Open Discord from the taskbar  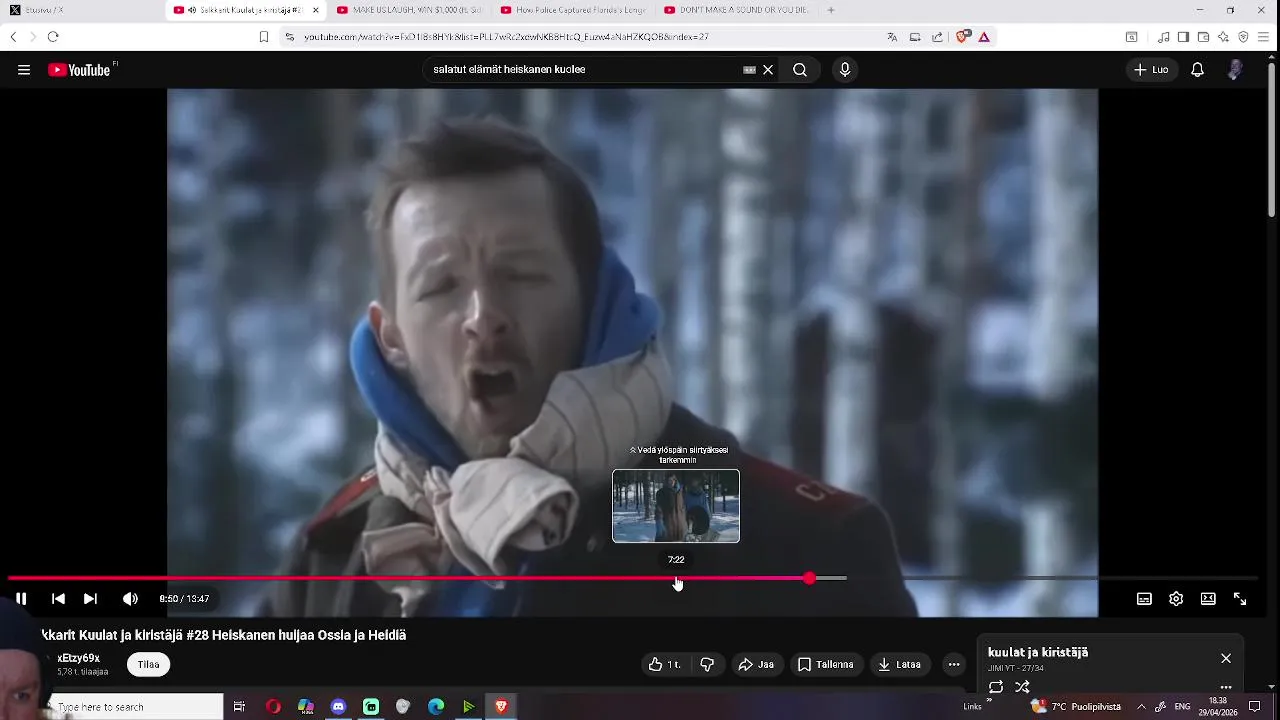(x=338, y=707)
